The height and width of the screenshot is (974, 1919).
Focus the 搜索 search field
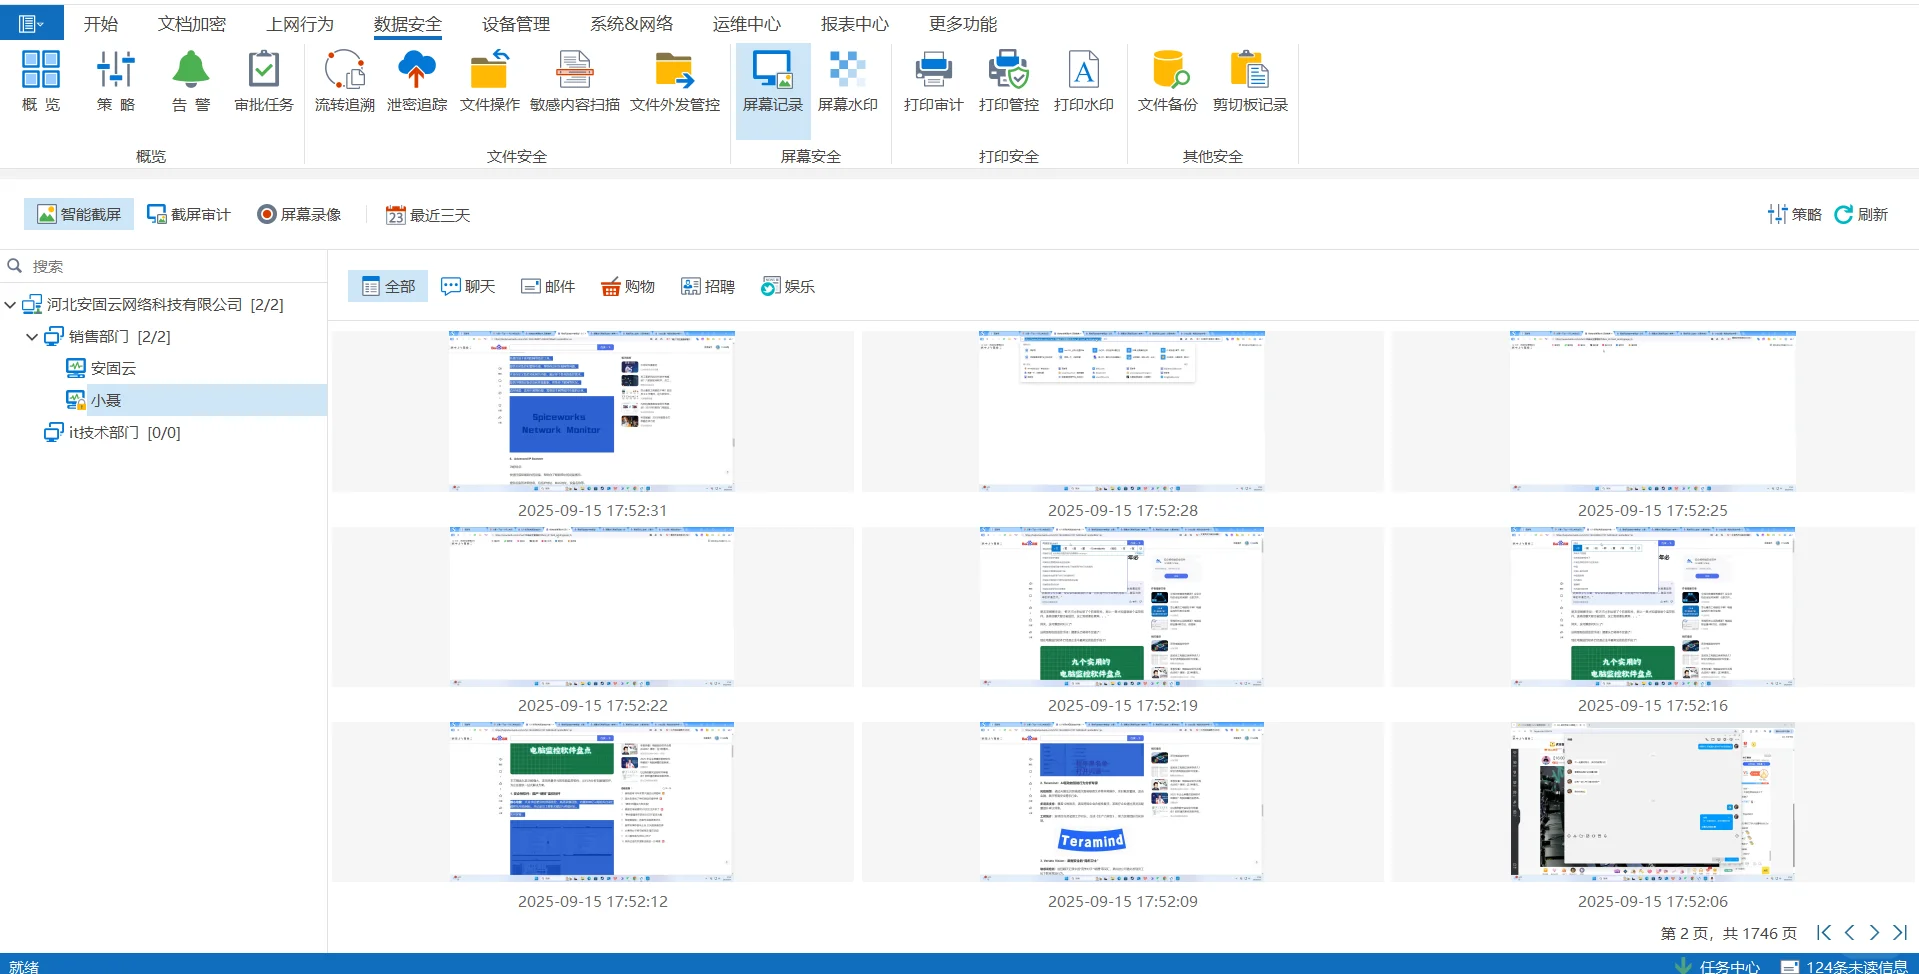(164, 266)
